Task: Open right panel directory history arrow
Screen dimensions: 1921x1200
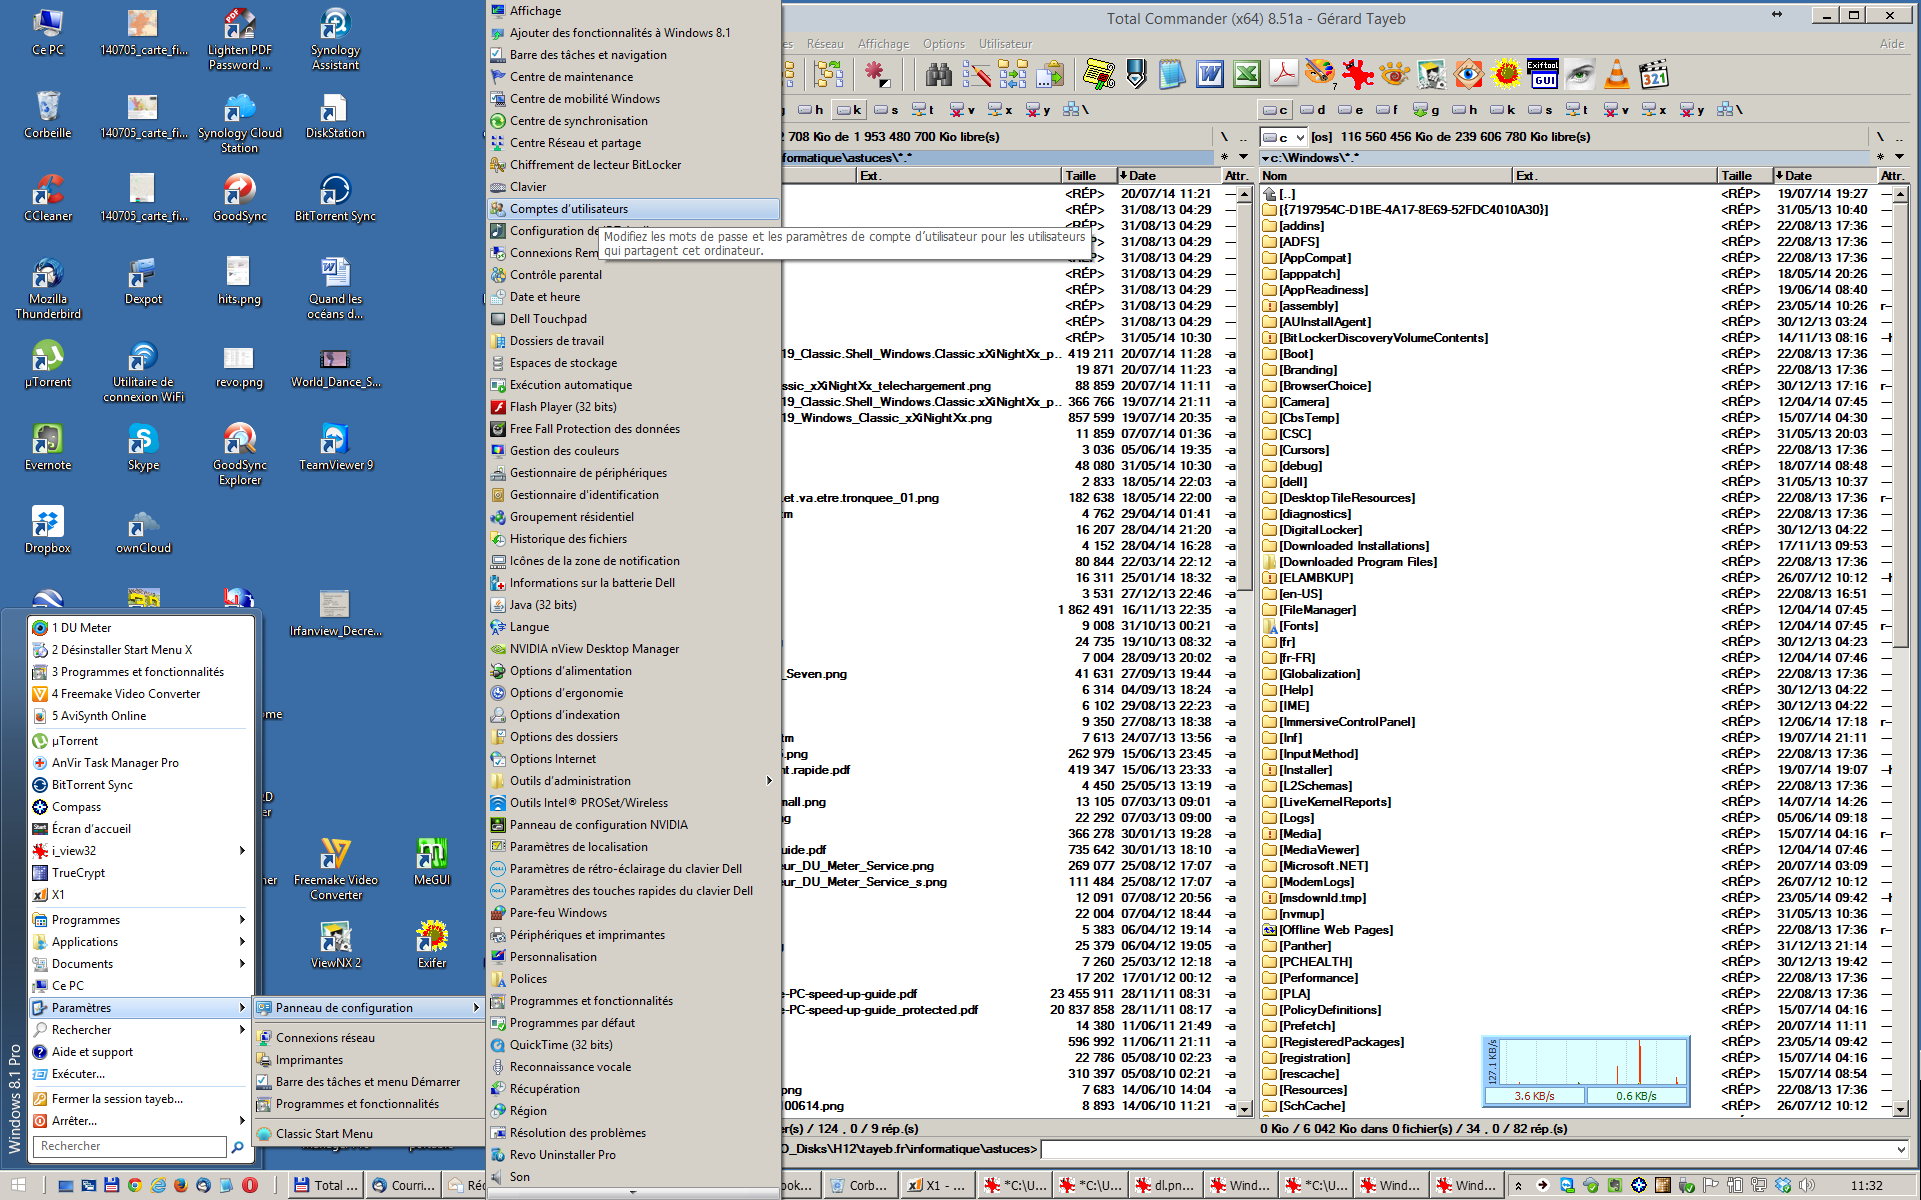Action: pos(1899,157)
